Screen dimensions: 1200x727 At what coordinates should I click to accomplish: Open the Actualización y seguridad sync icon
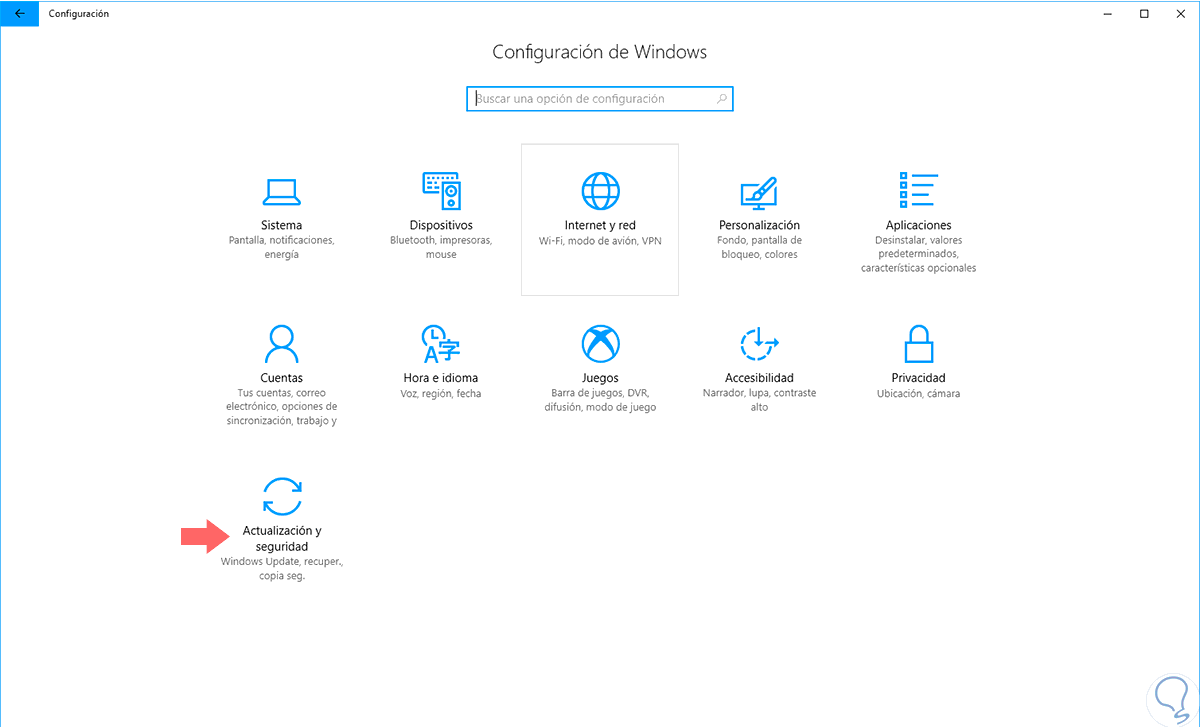[x=281, y=496]
